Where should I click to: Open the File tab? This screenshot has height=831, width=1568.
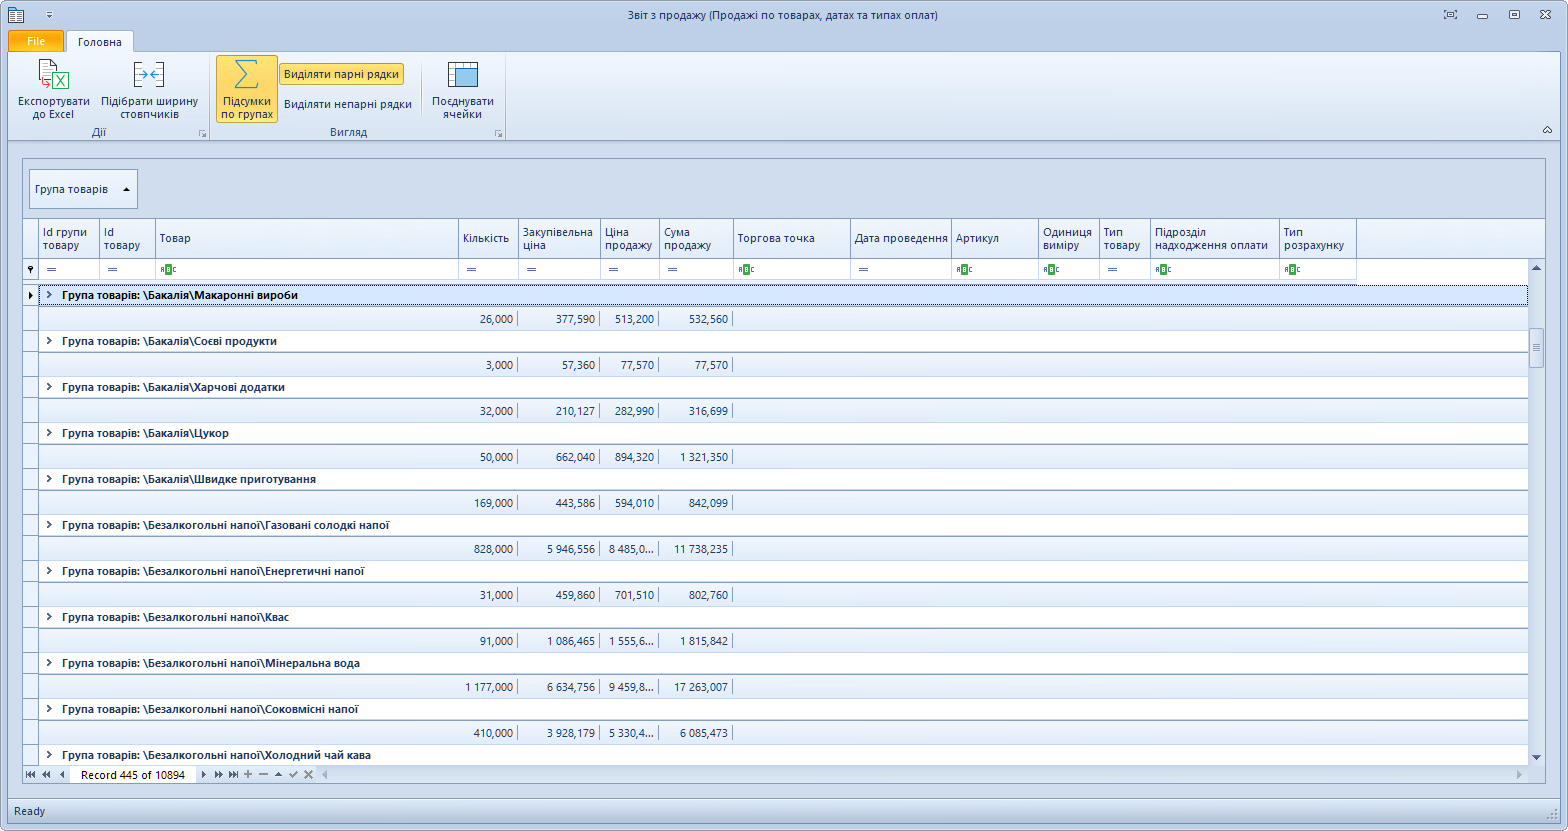(x=36, y=41)
